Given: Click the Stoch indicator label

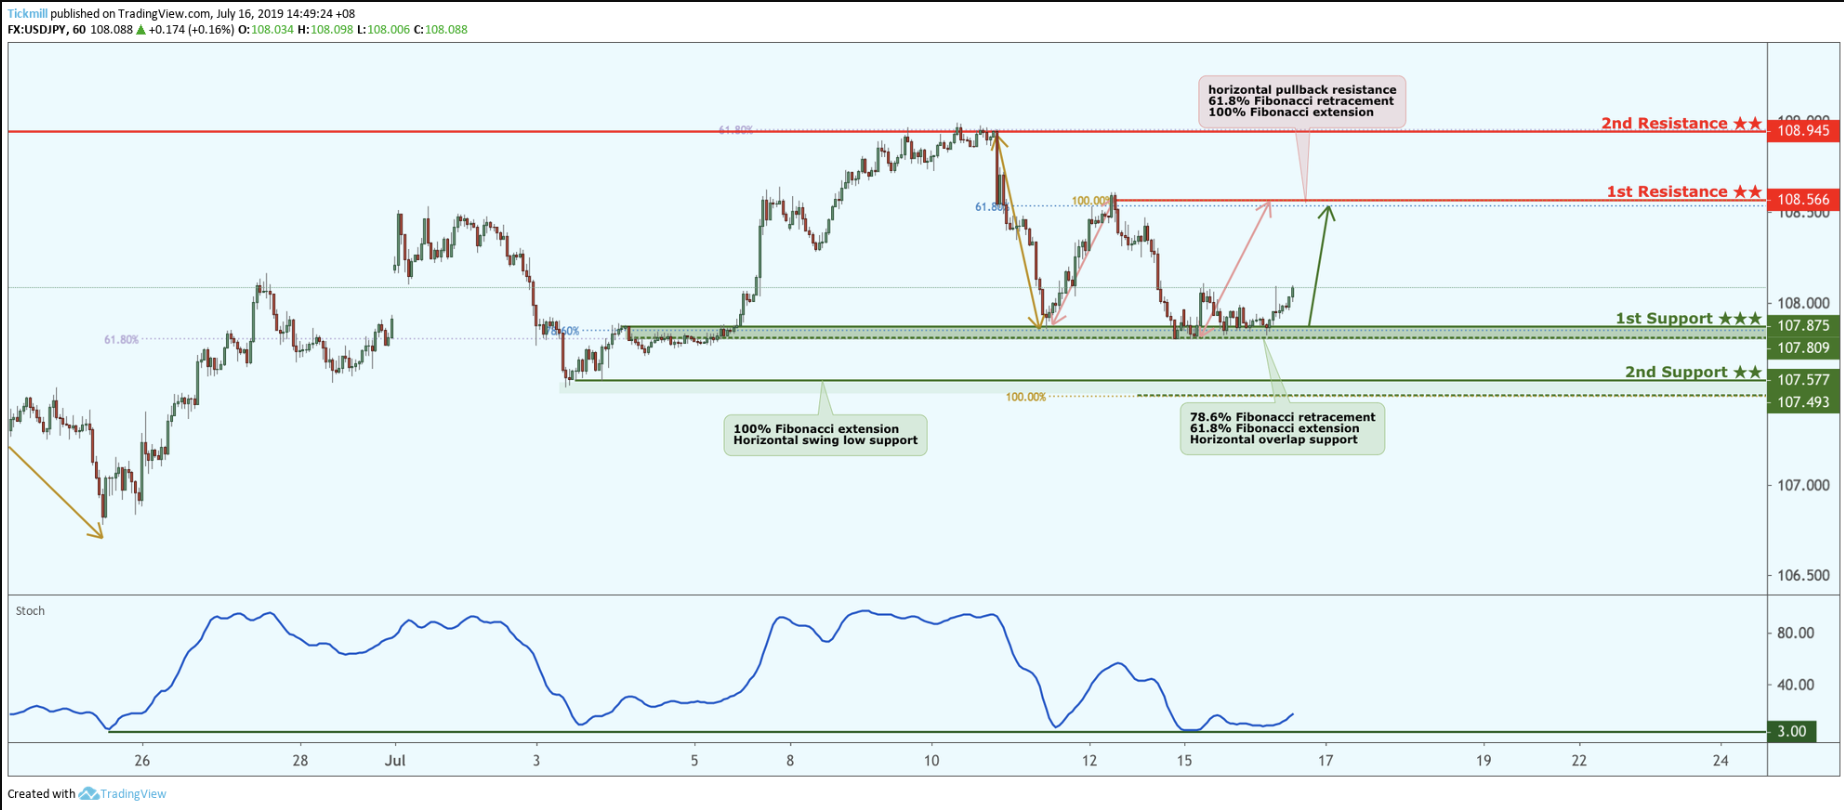Looking at the screenshot, I should click(x=30, y=611).
